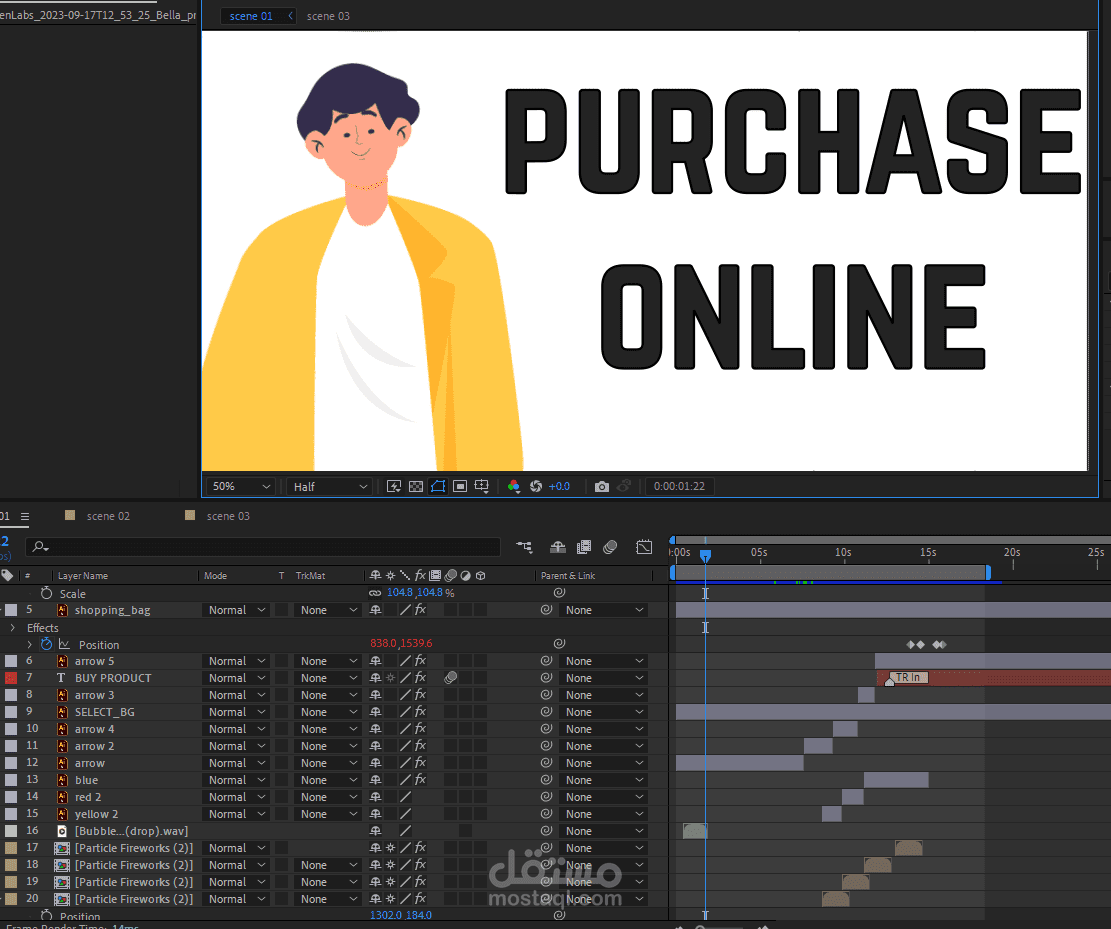Click the exposure value +0.0

click(x=559, y=486)
